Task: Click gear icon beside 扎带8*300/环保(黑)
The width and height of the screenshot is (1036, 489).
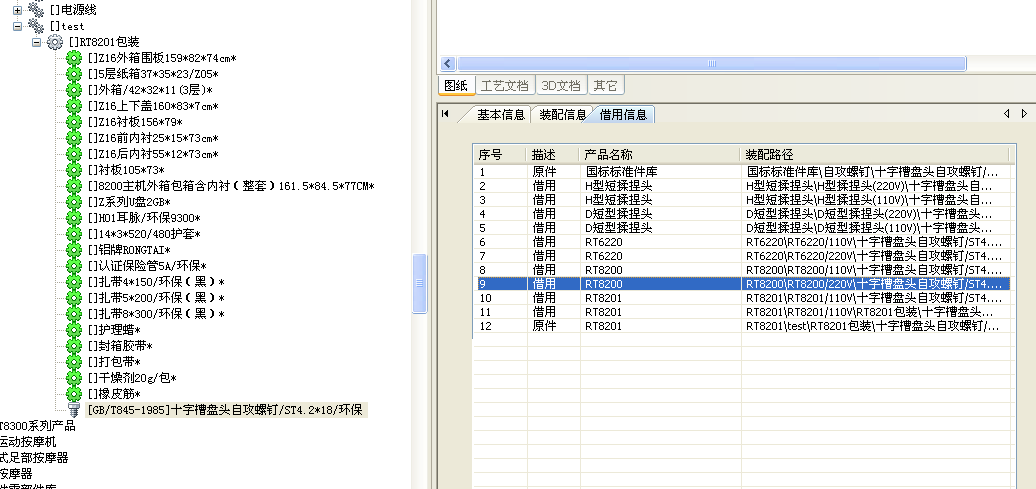Action: [74, 314]
